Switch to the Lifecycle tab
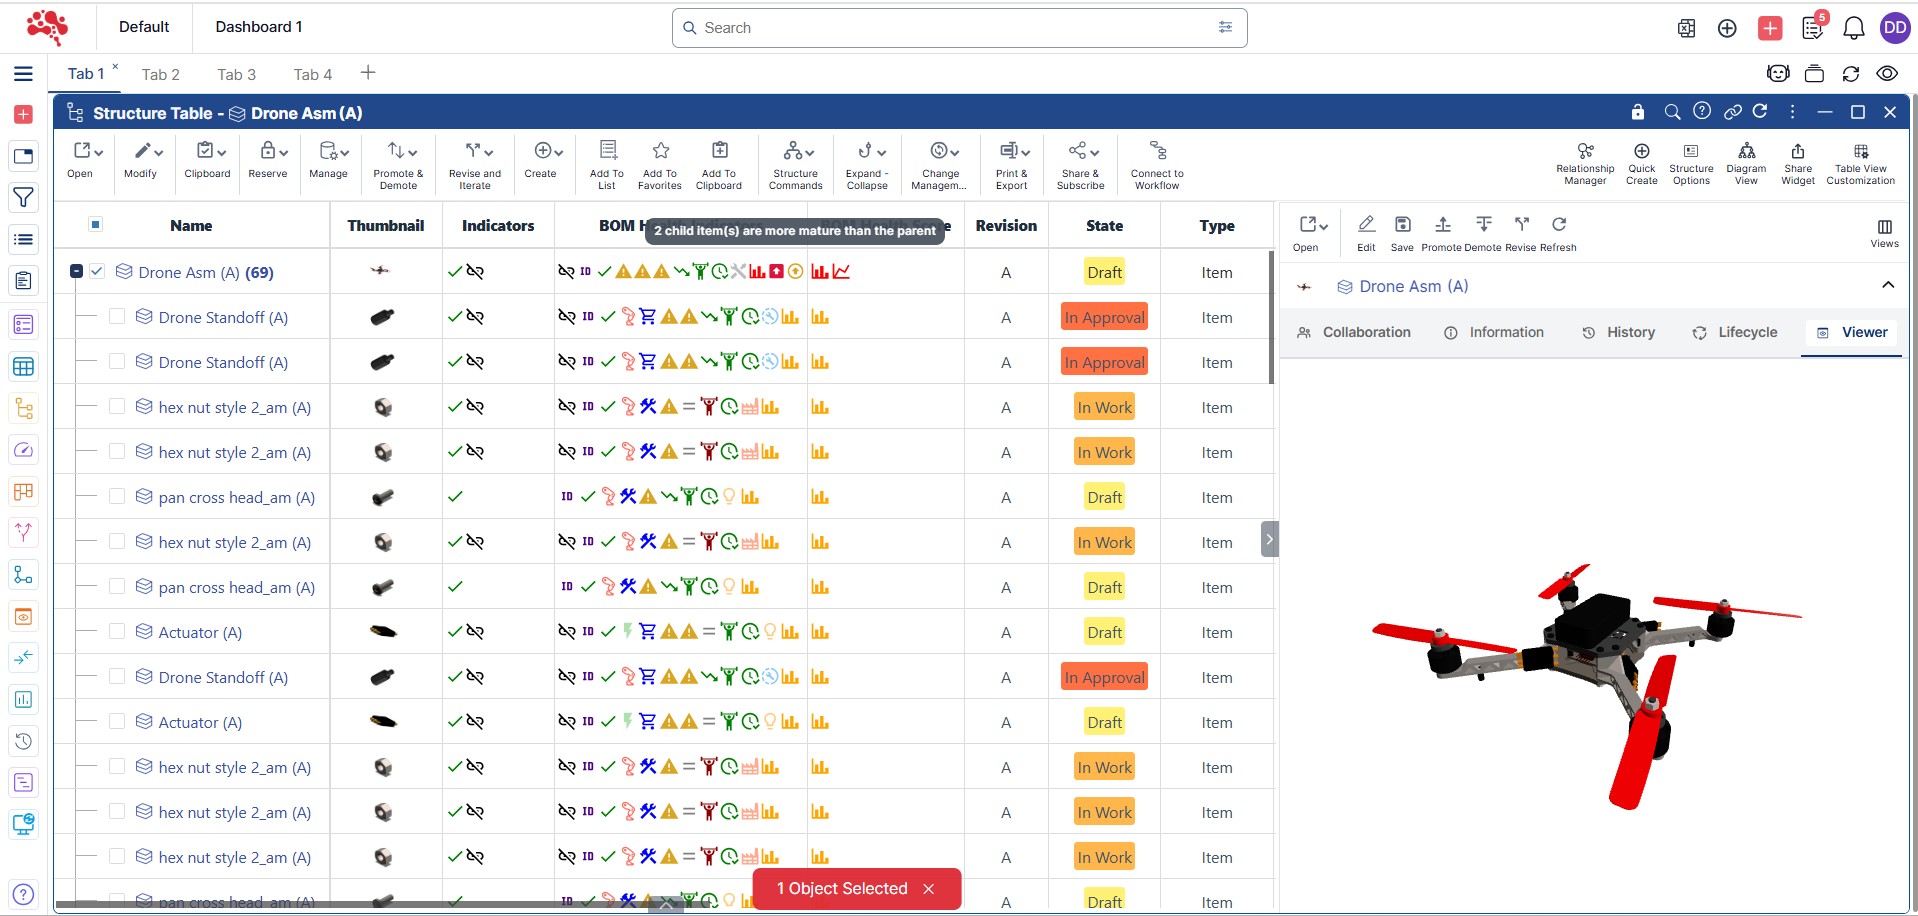 point(1735,332)
